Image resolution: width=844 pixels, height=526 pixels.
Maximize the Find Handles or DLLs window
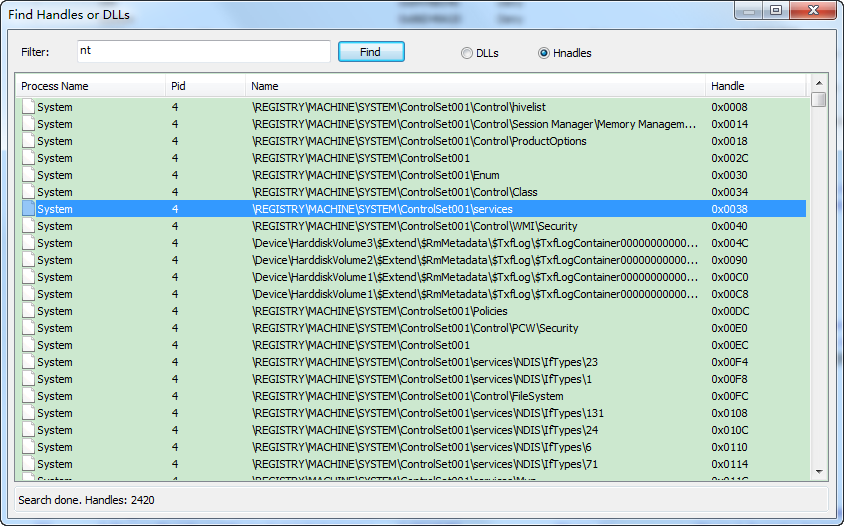point(776,11)
